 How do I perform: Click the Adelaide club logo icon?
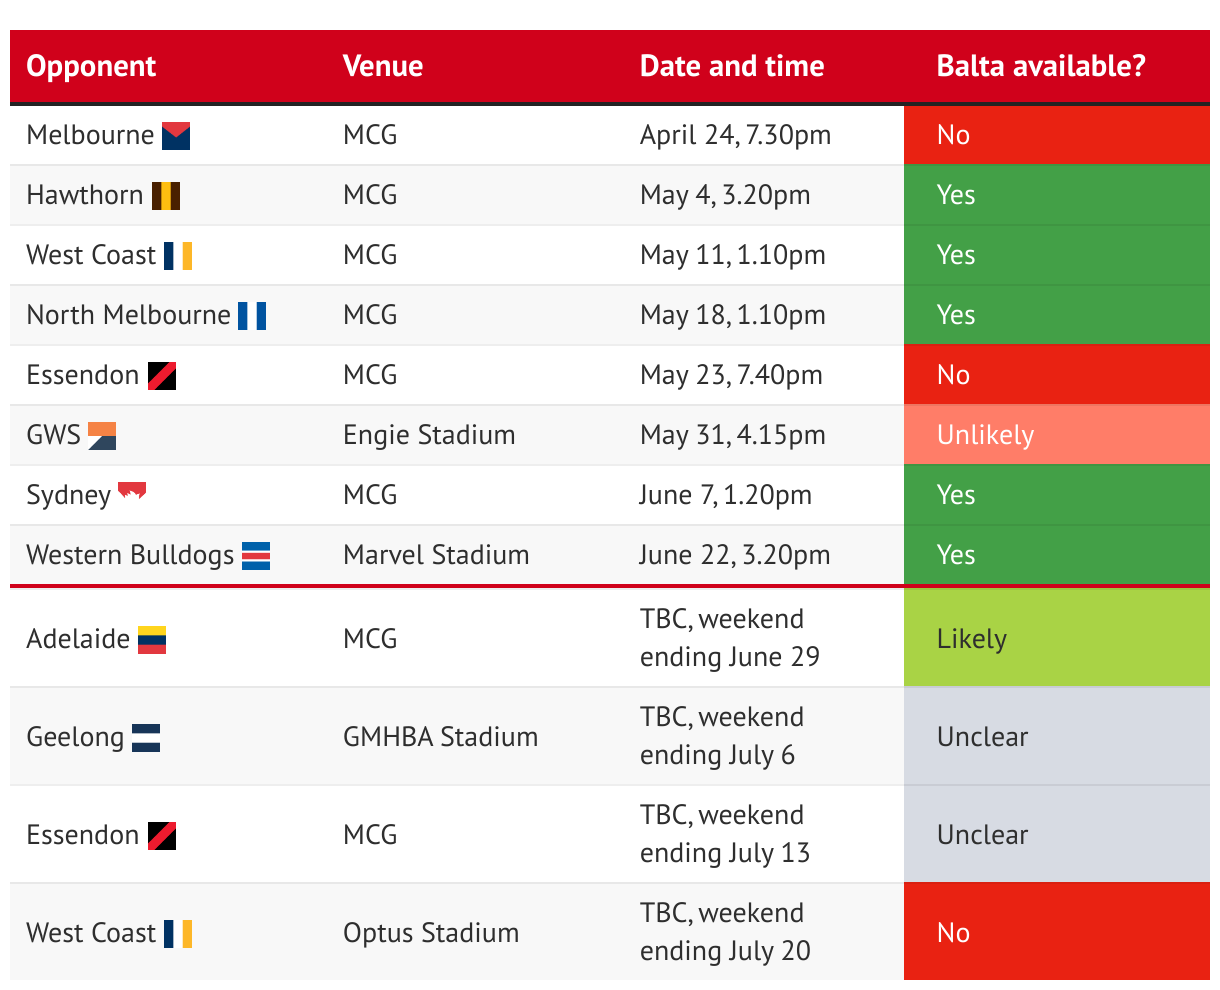click(152, 639)
